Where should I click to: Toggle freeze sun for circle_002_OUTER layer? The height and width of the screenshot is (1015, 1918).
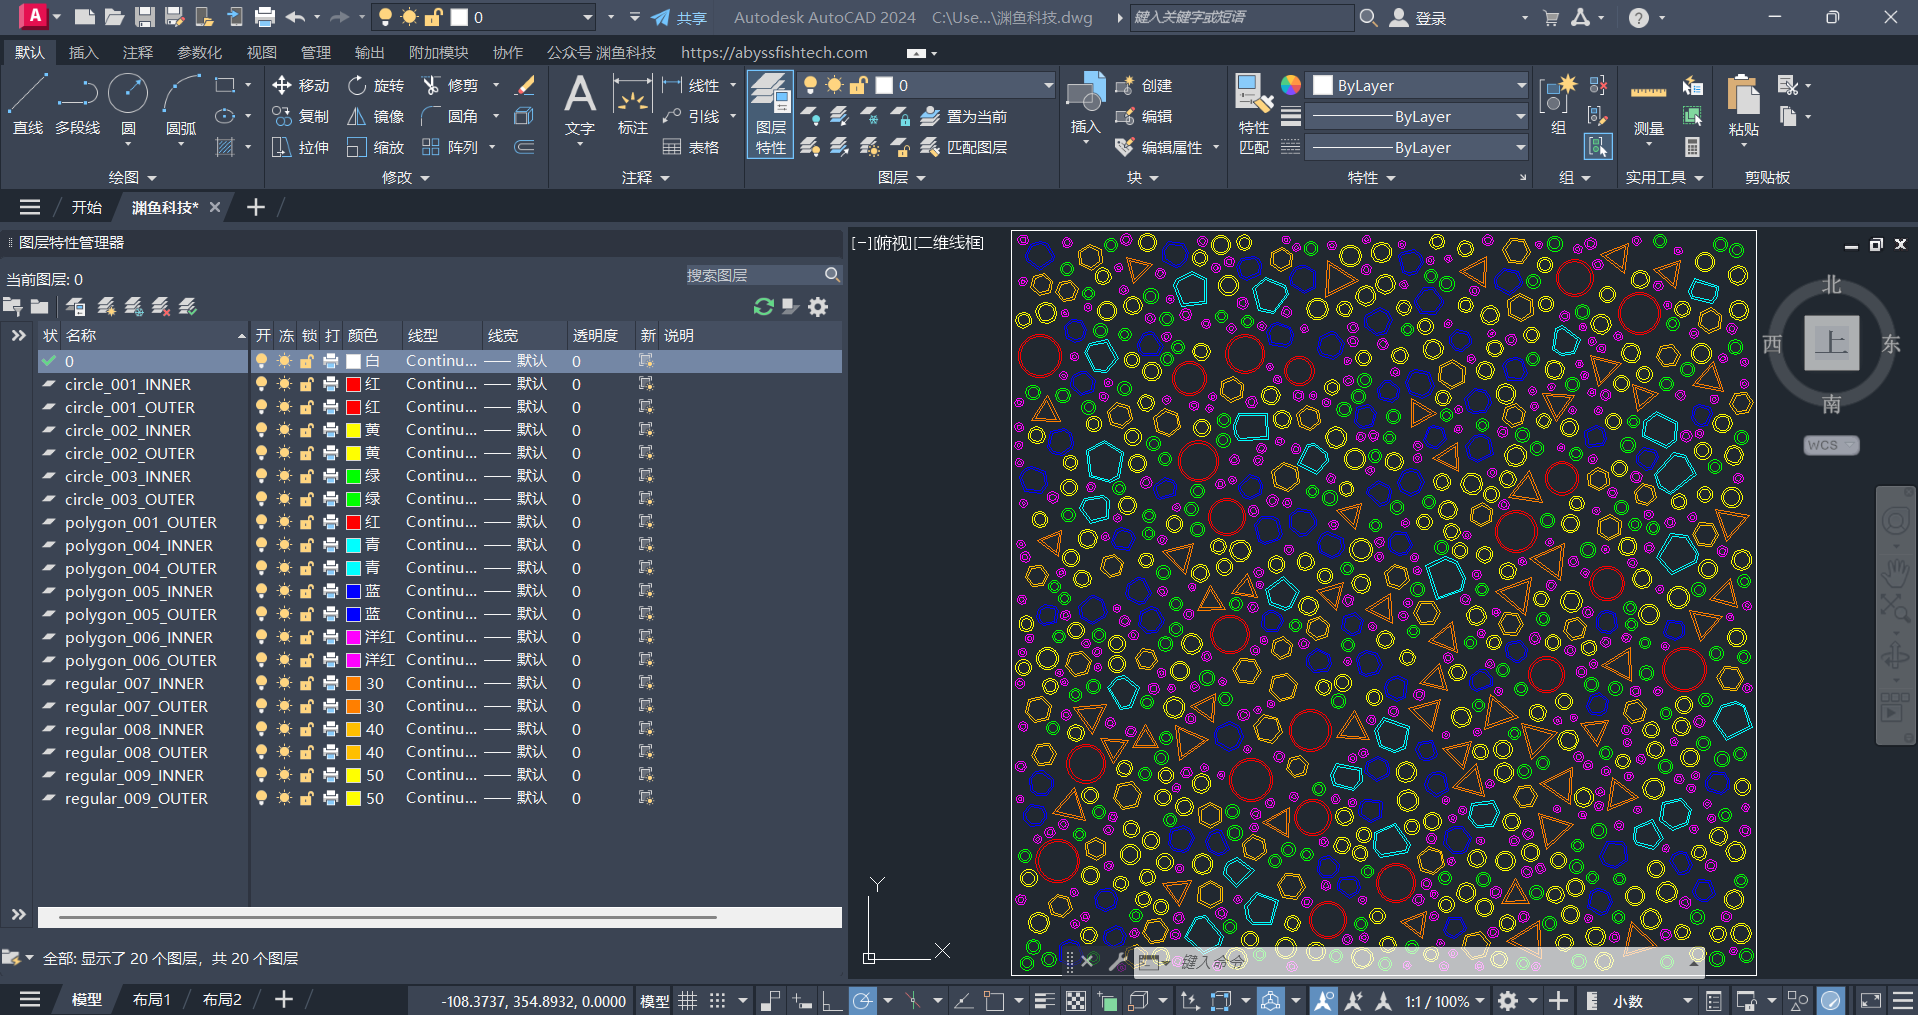tap(284, 453)
